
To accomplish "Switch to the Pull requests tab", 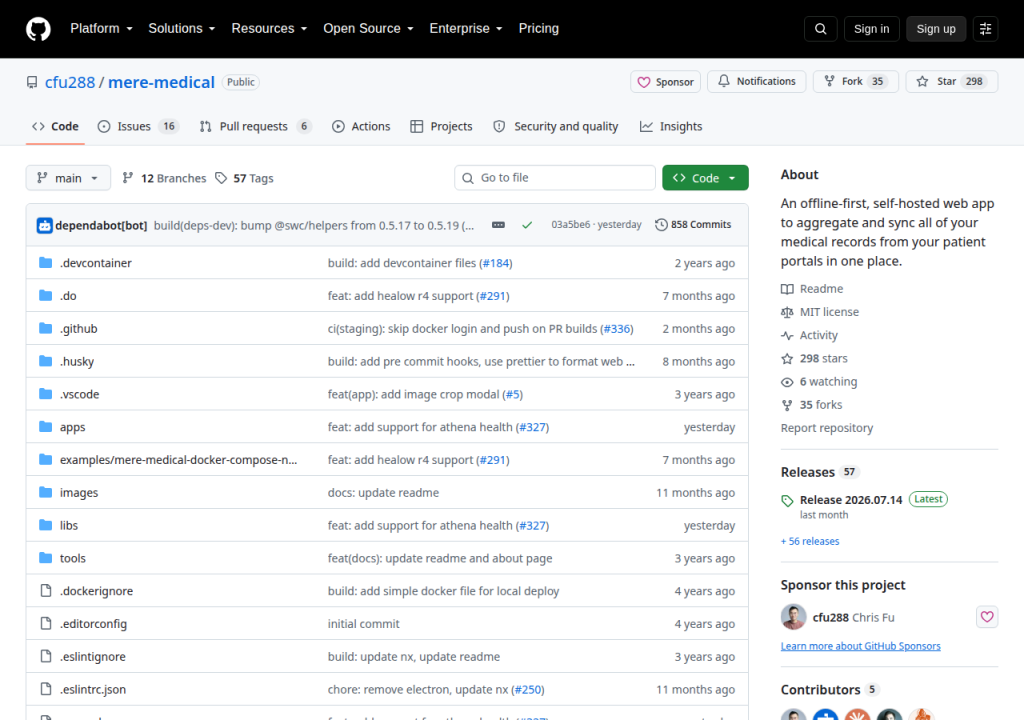I will coord(255,126).
